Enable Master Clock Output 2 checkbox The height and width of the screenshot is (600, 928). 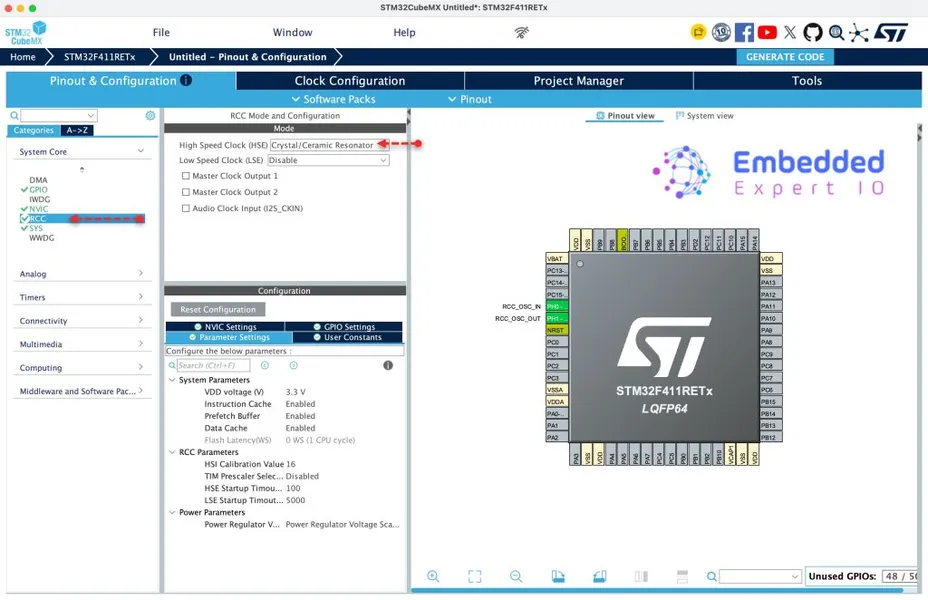tap(186, 192)
